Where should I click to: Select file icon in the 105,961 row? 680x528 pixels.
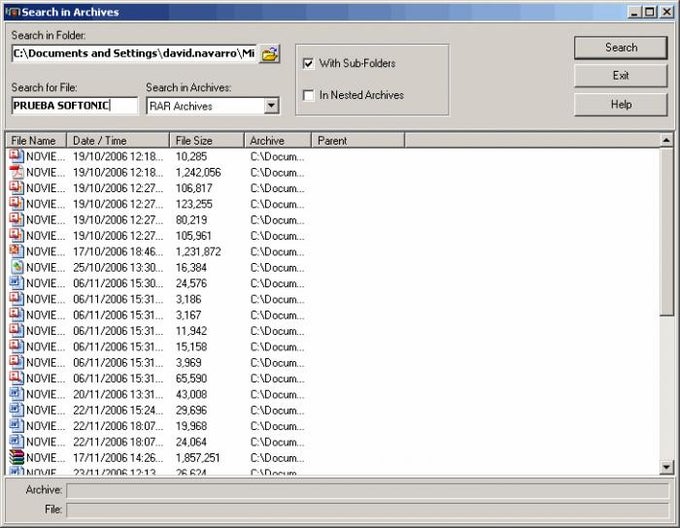(16, 235)
